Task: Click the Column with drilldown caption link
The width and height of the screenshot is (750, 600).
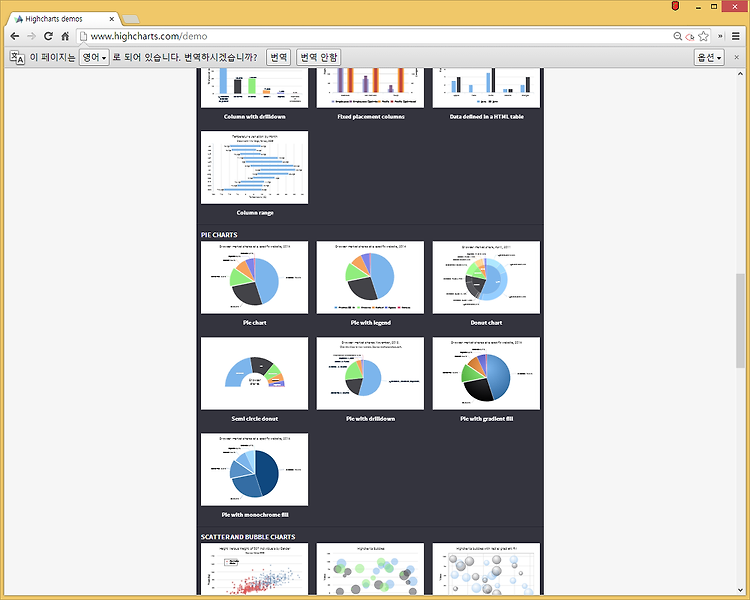Action: pos(254,117)
